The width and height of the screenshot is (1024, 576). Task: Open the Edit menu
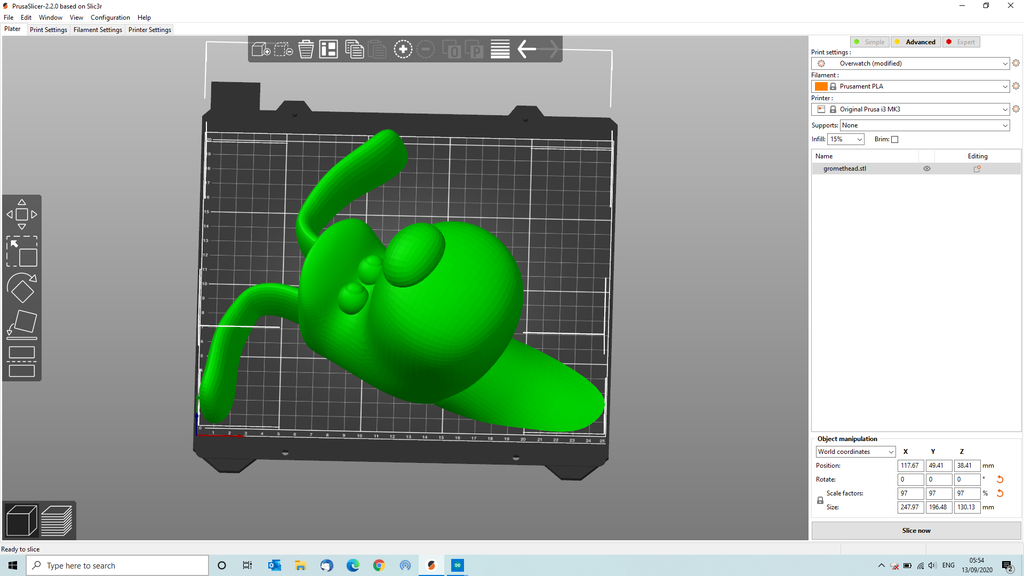click(26, 18)
